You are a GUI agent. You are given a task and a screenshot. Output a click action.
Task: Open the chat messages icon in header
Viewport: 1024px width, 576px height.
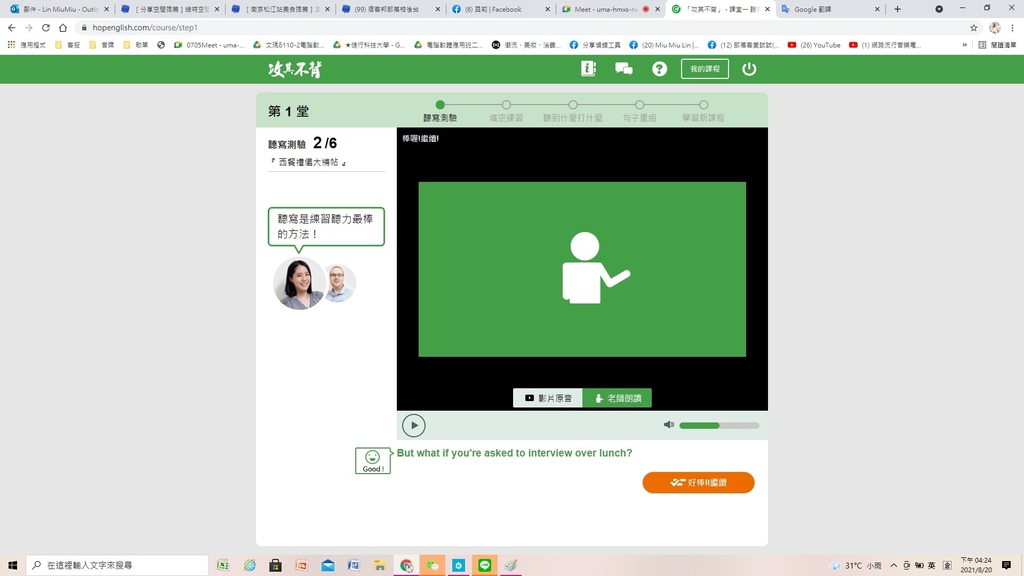(624, 69)
